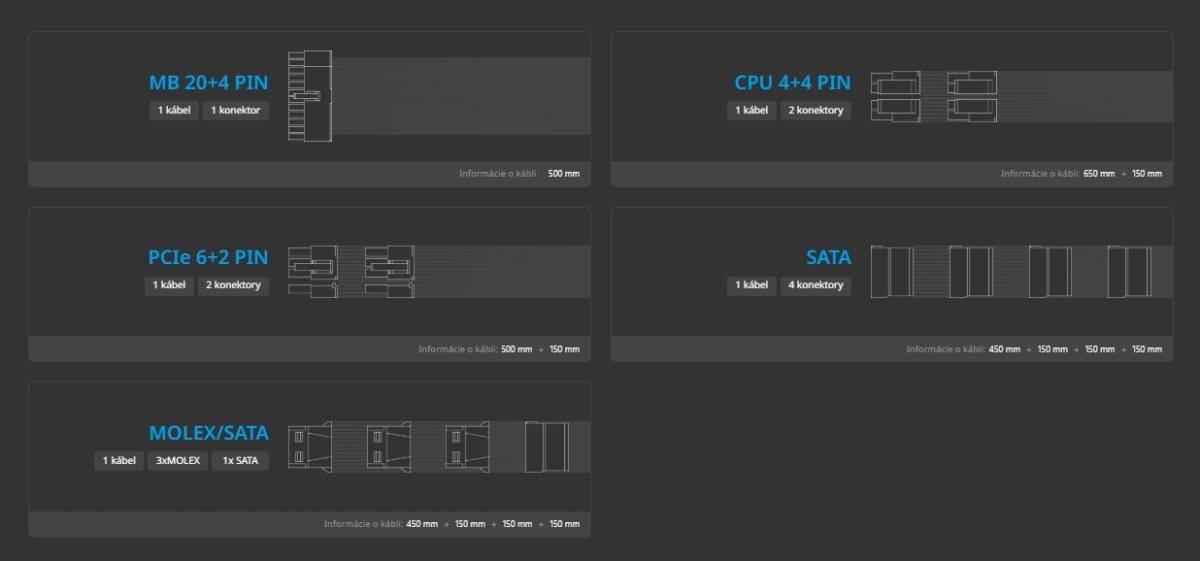Click the PCIe 6+2 PIN connector illustration
Image resolution: width=1200 pixels, height=561 pixels.
350,271
